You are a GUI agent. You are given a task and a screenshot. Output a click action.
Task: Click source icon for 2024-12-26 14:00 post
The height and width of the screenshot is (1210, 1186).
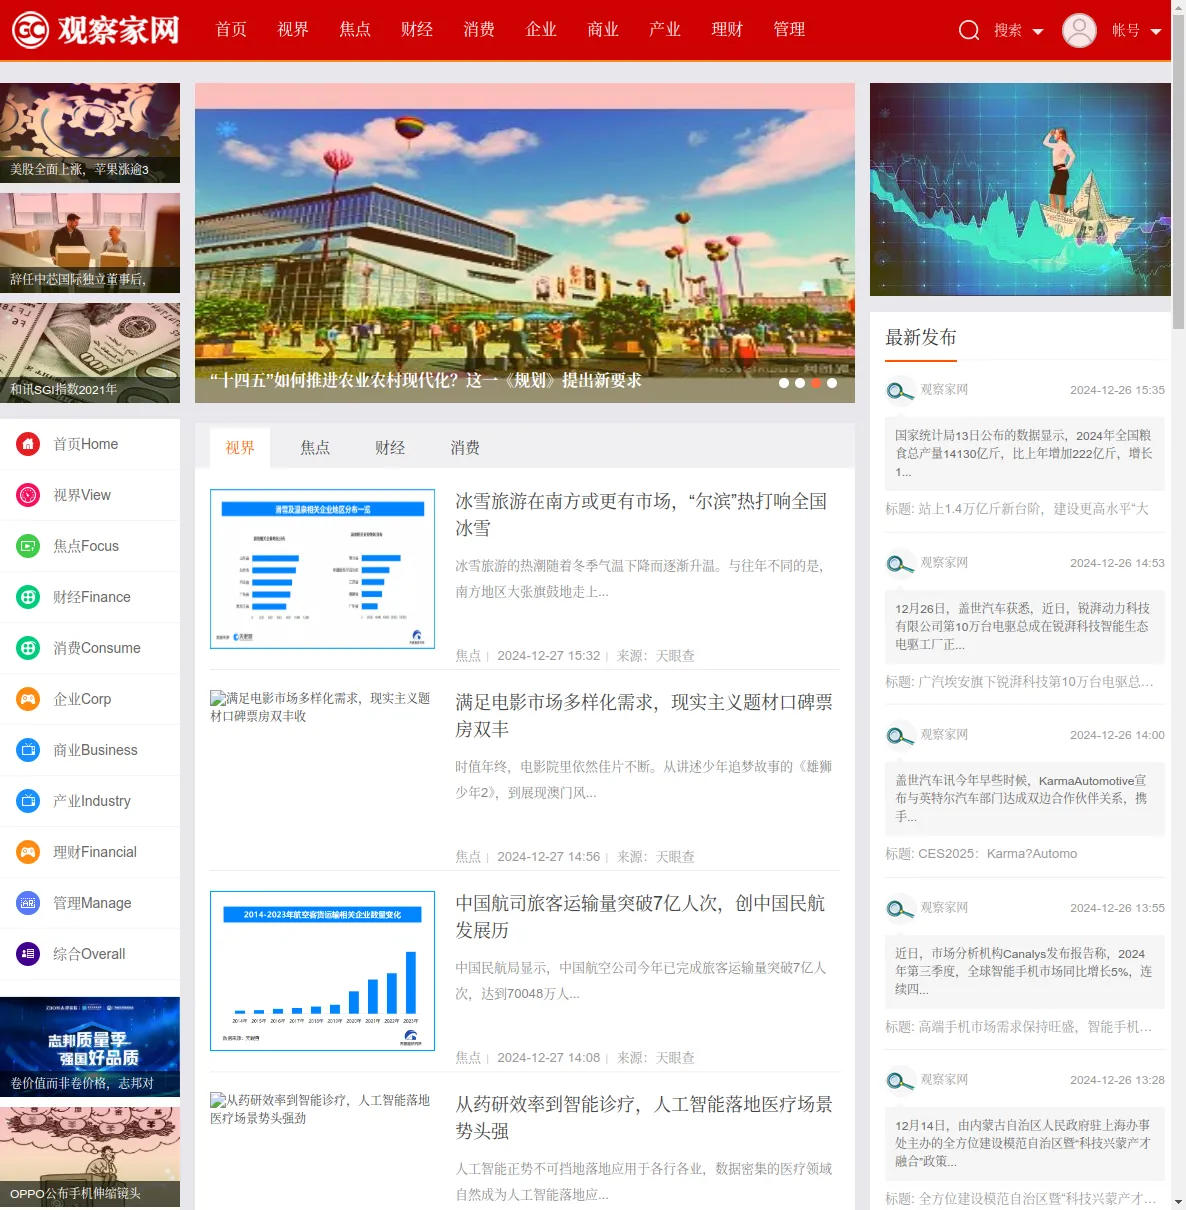pyautogui.click(x=900, y=735)
